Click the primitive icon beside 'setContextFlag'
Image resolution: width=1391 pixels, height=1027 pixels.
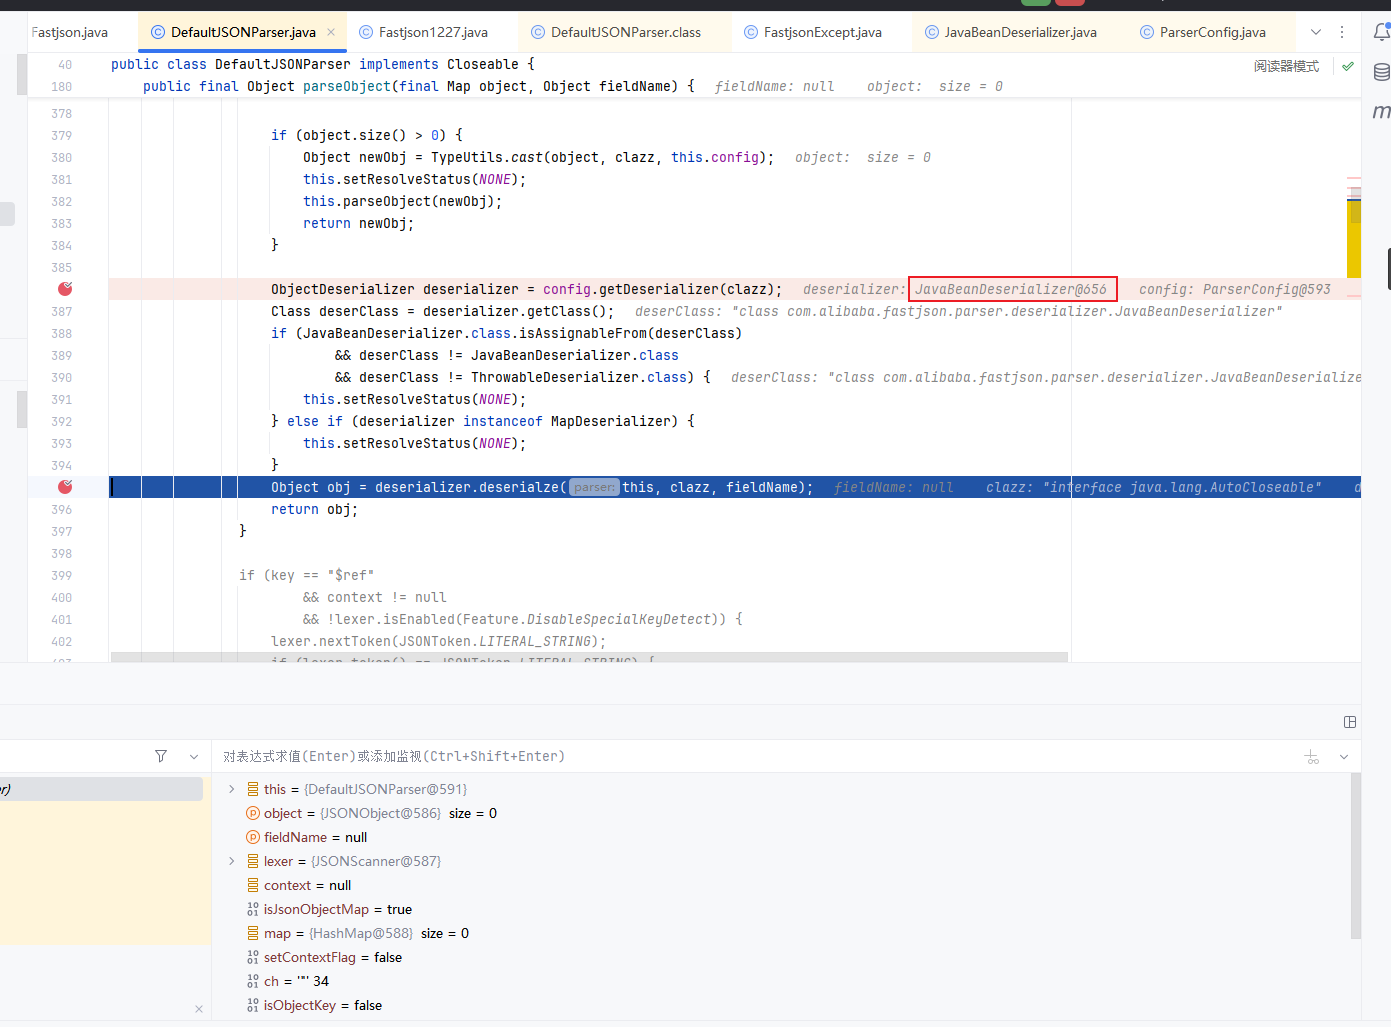point(253,957)
